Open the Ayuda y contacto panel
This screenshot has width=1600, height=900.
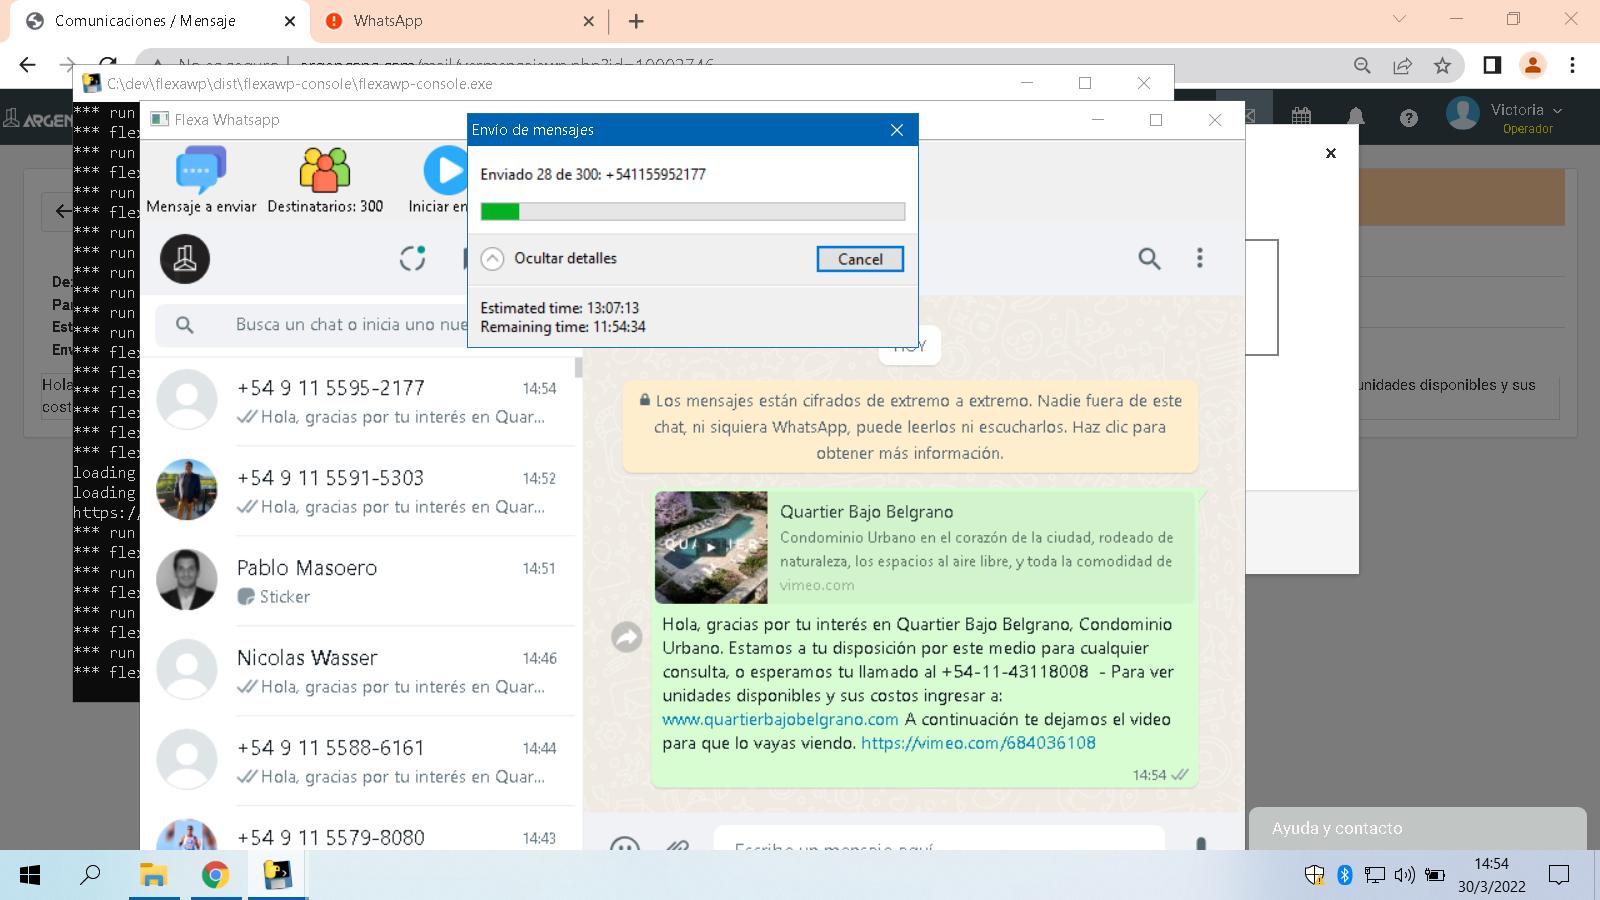click(1418, 828)
